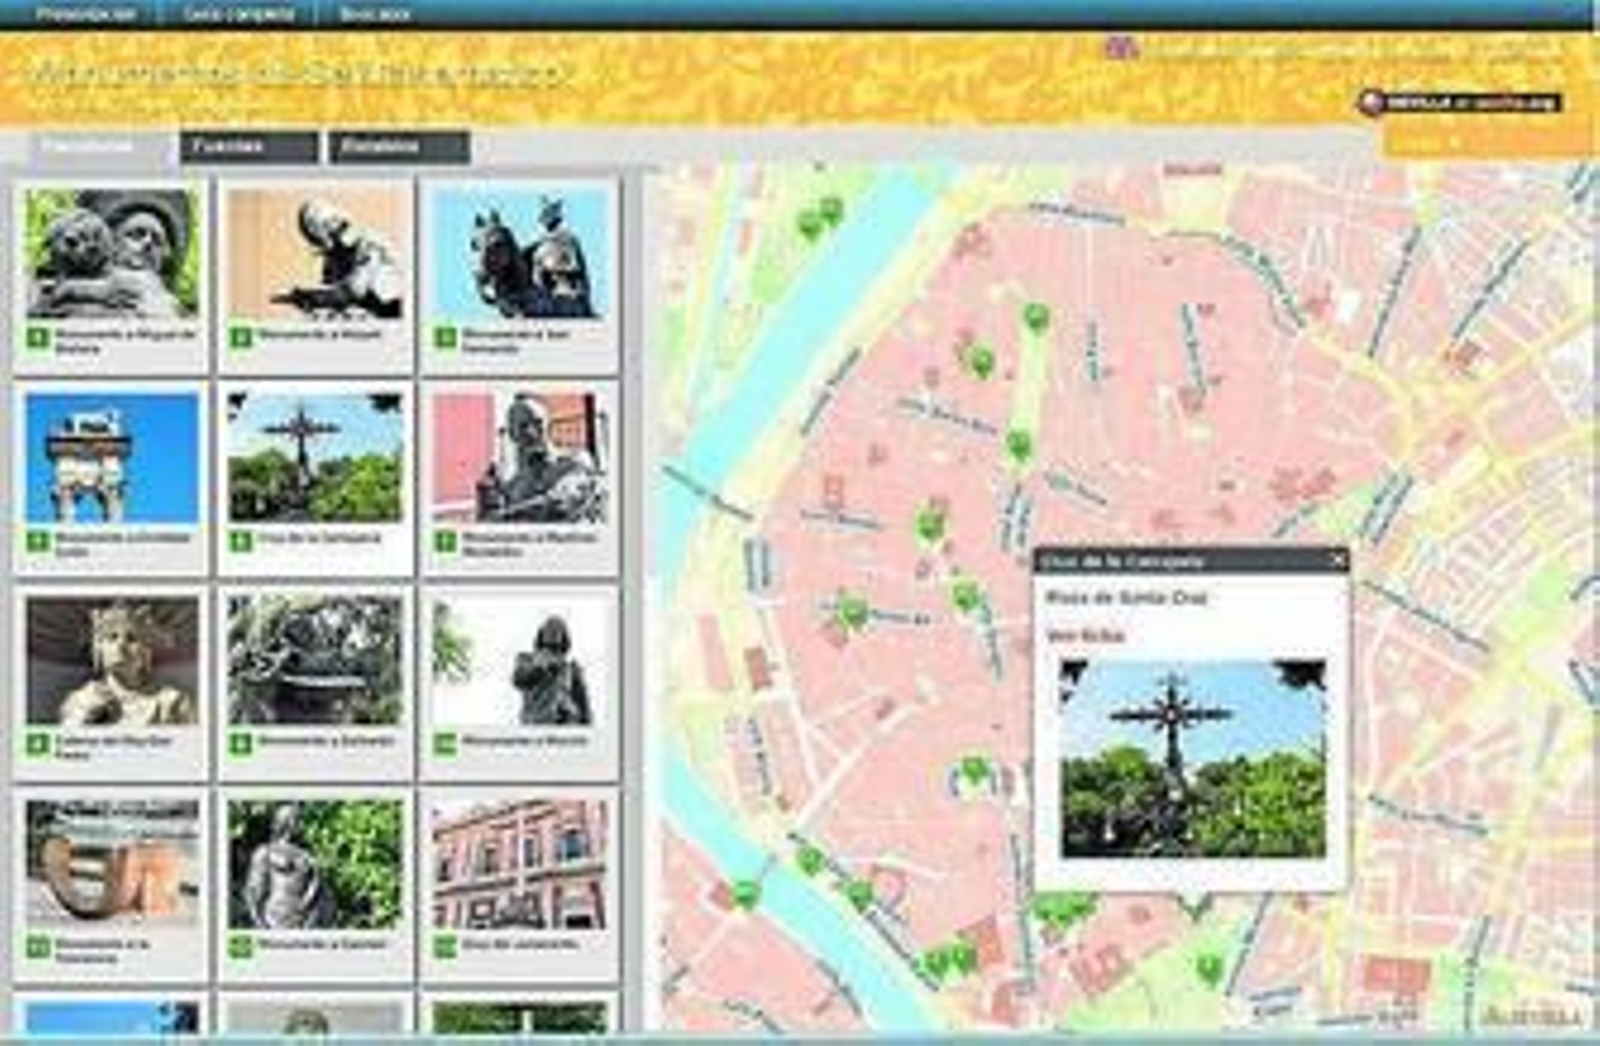
Task: Switch to the Retablos tab
Action: click(398, 147)
